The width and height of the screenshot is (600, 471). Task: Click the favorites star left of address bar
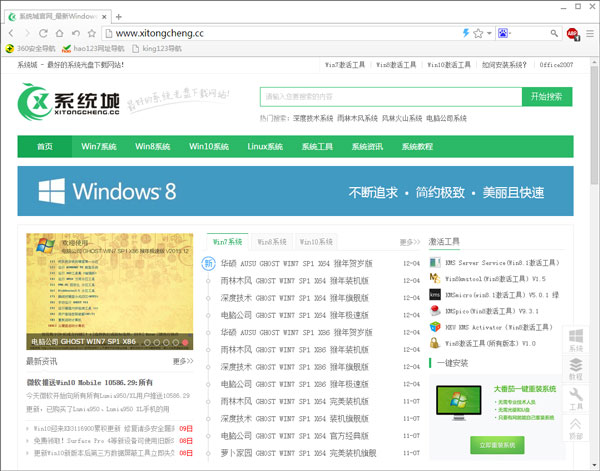tap(92, 33)
